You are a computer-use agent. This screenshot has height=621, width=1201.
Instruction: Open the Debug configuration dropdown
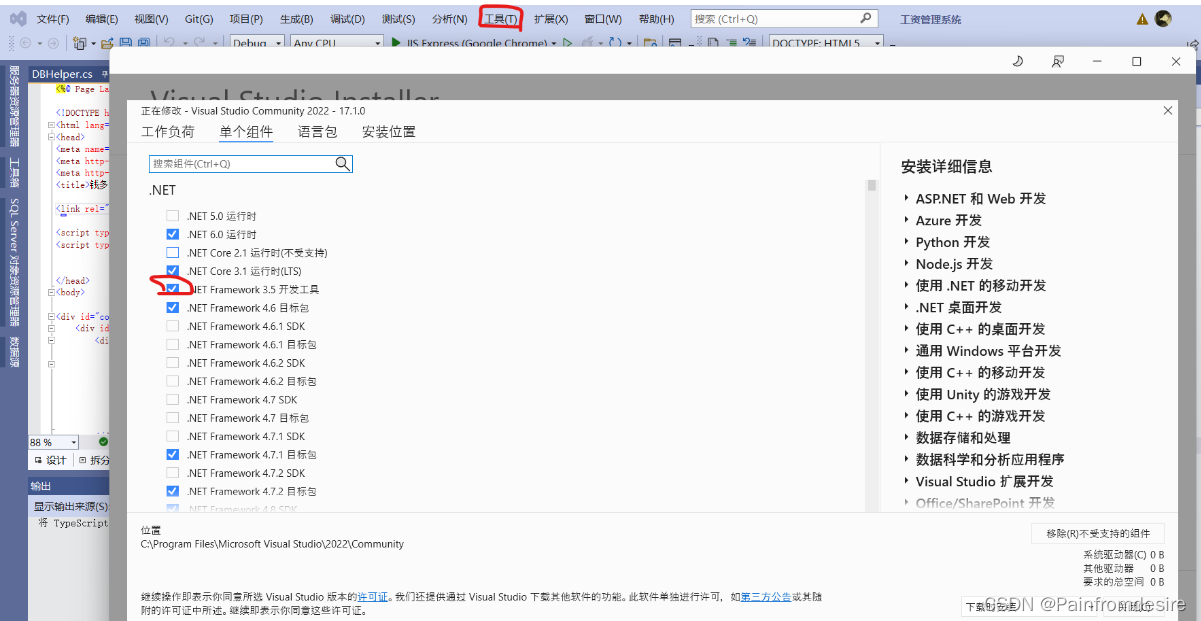coord(256,43)
